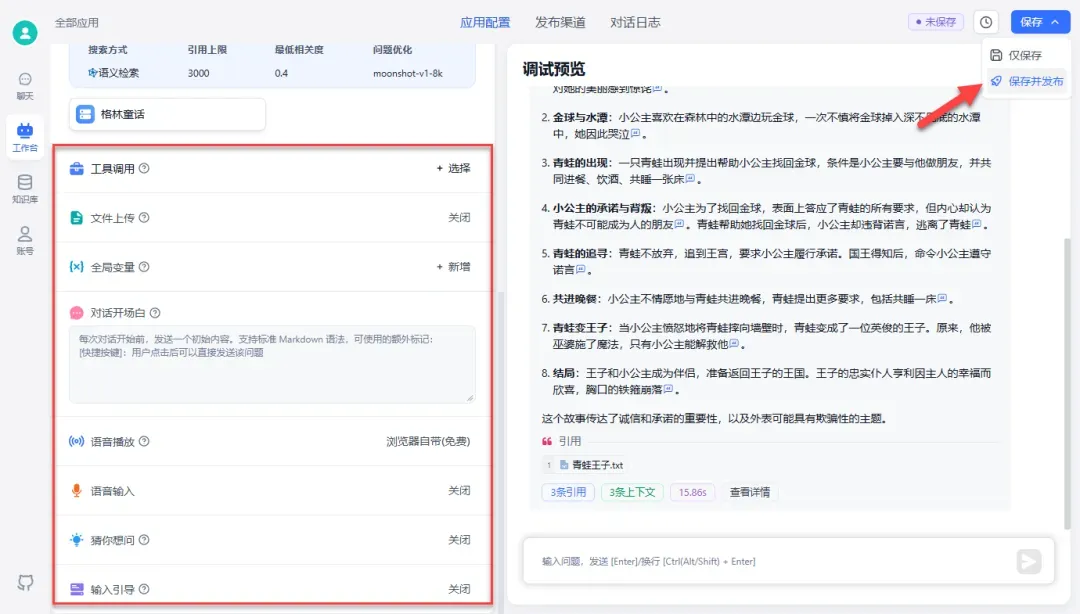This screenshot has width=1080, height=614.
Task: Click the 格林童话 dataset icon
Action: coord(85,114)
